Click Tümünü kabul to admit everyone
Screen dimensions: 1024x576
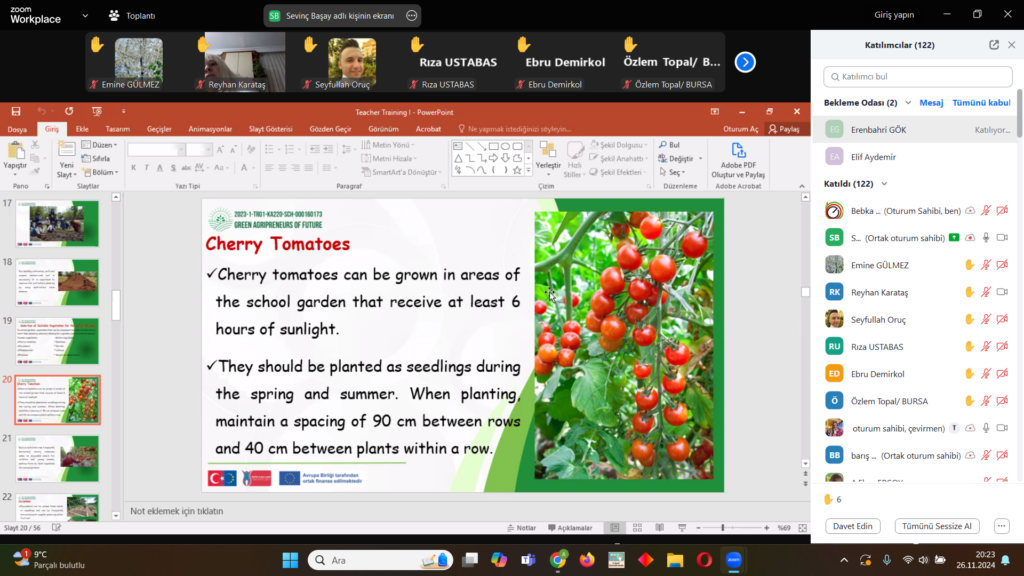pos(981,103)
